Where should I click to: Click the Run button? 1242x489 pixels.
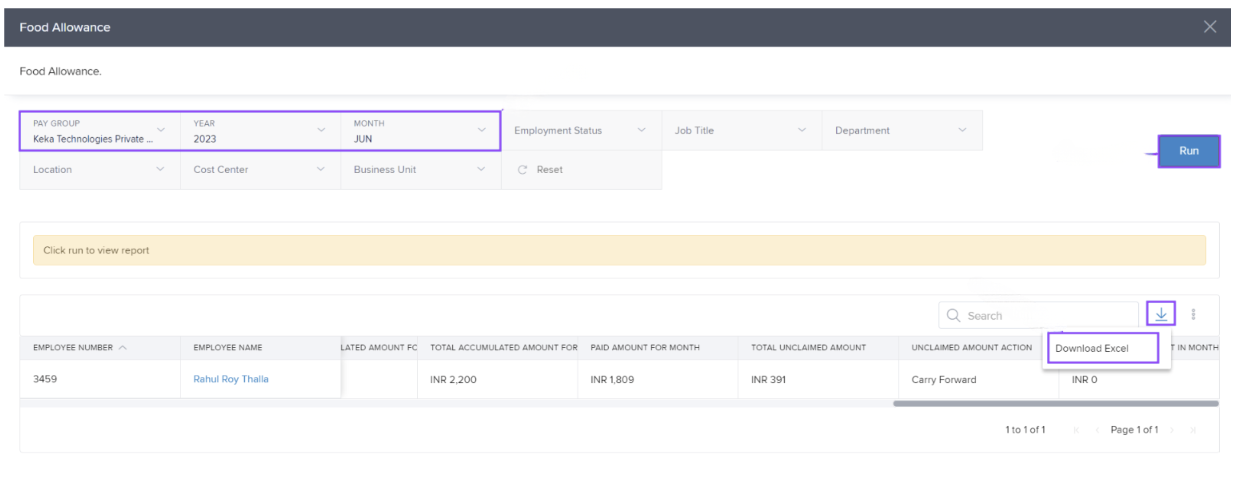click(1188, 151)
